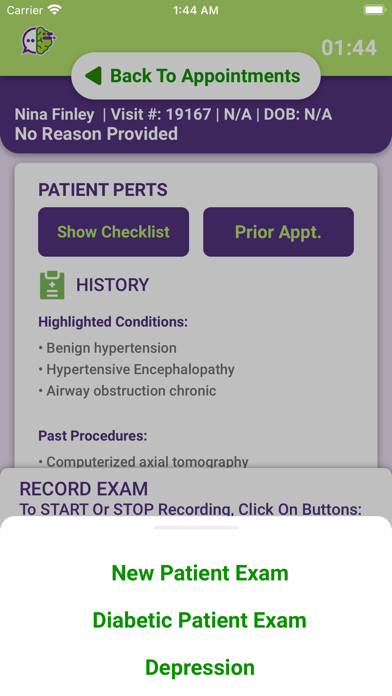The height and width of the screenshot is (696, 392).
Task: Tap the brain chat app logo
Action: click(x=39, y=41)
